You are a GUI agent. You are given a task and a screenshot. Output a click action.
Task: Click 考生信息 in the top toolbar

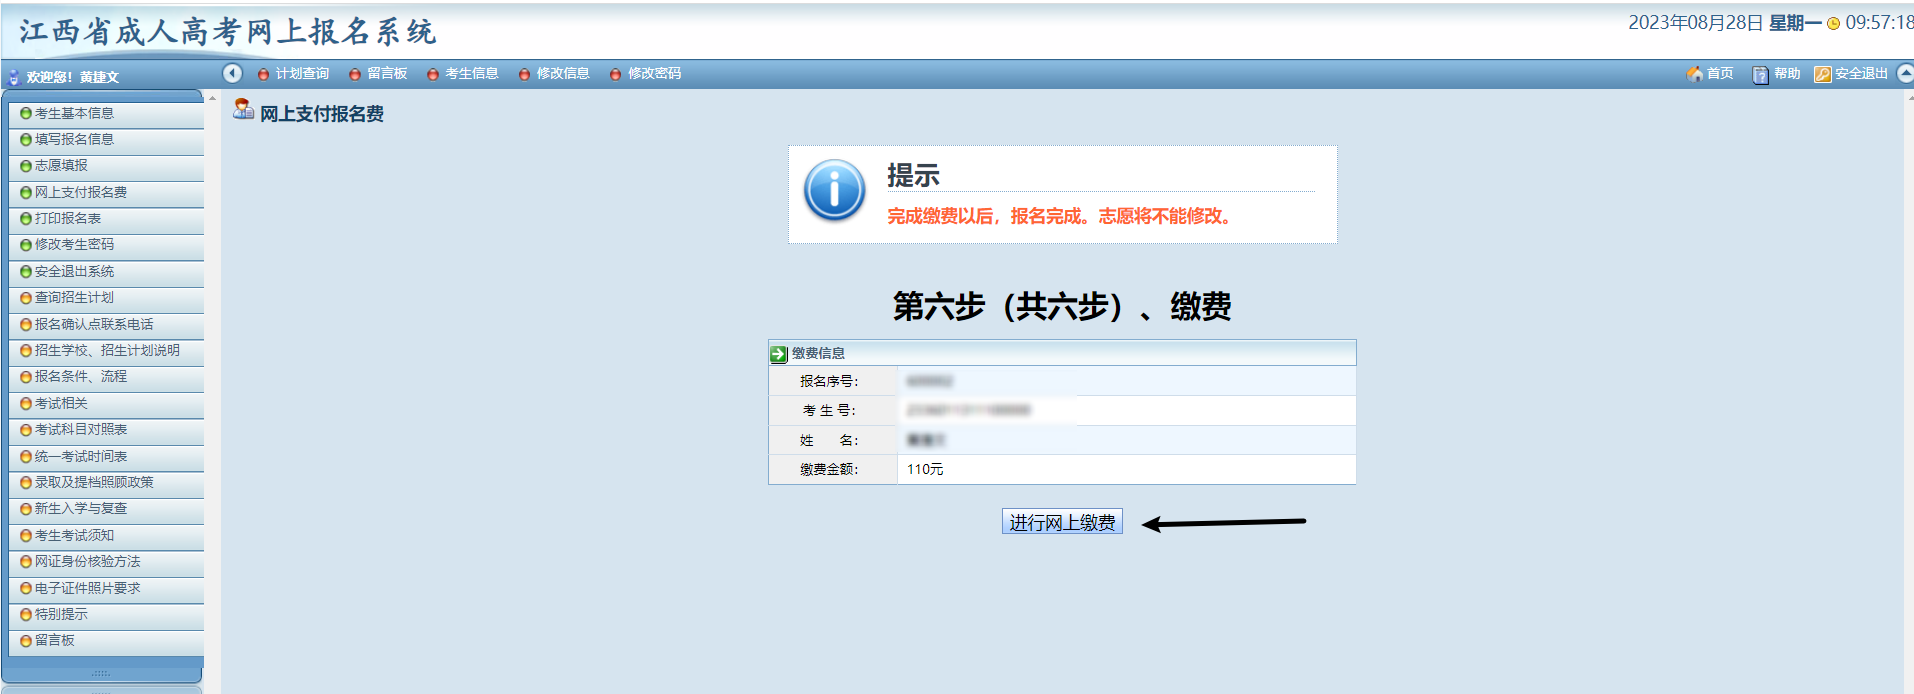[x=472, y=74]
